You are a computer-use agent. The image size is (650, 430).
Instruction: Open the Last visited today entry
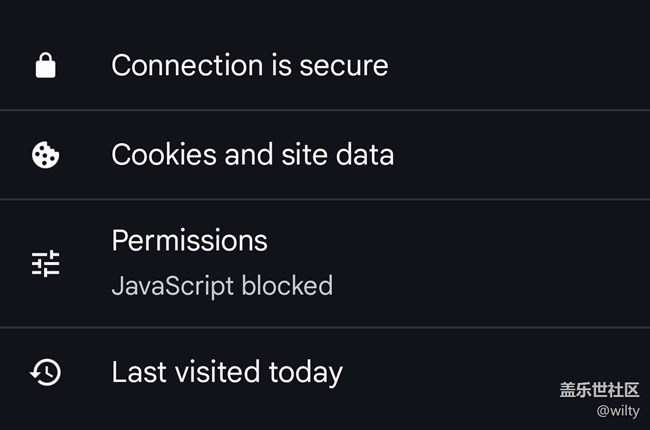coord(325,372)
